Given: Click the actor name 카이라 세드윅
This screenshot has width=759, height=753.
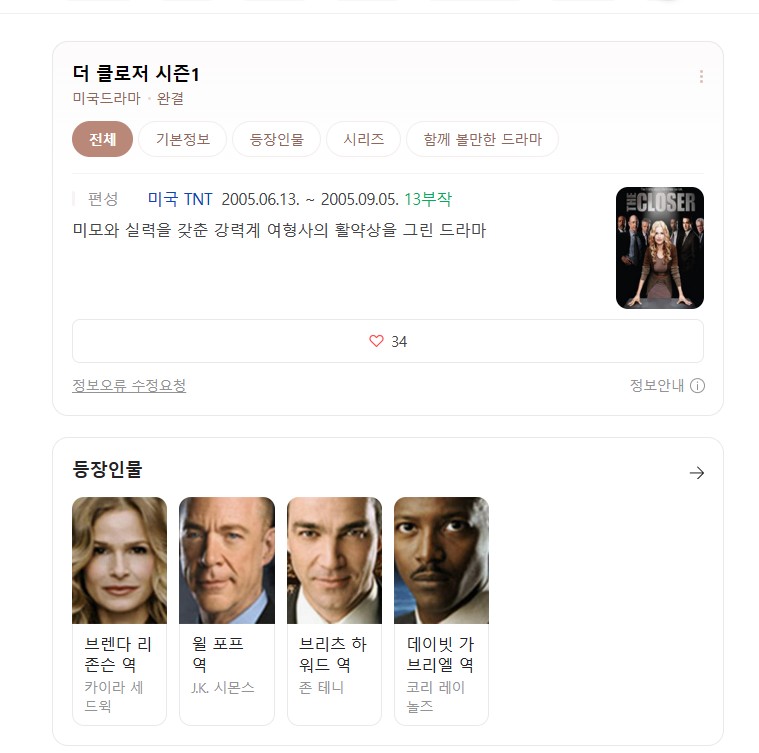Looking at the screenshot, I should click(x=114, y=696).
